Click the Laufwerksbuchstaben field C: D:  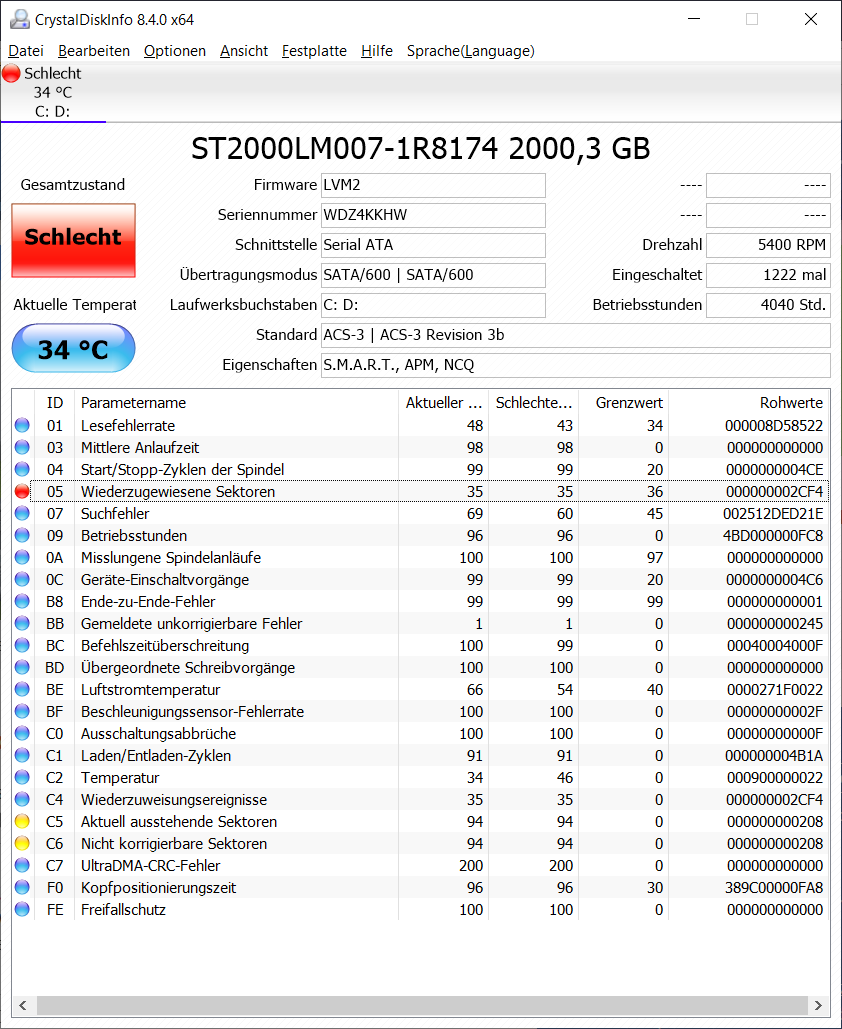point(433,305)
